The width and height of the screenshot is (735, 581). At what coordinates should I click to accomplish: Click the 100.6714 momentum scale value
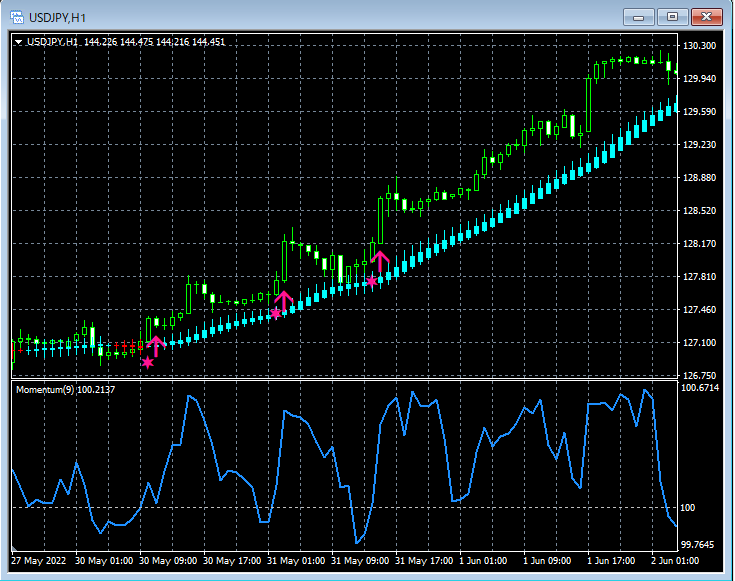(700, 388)
